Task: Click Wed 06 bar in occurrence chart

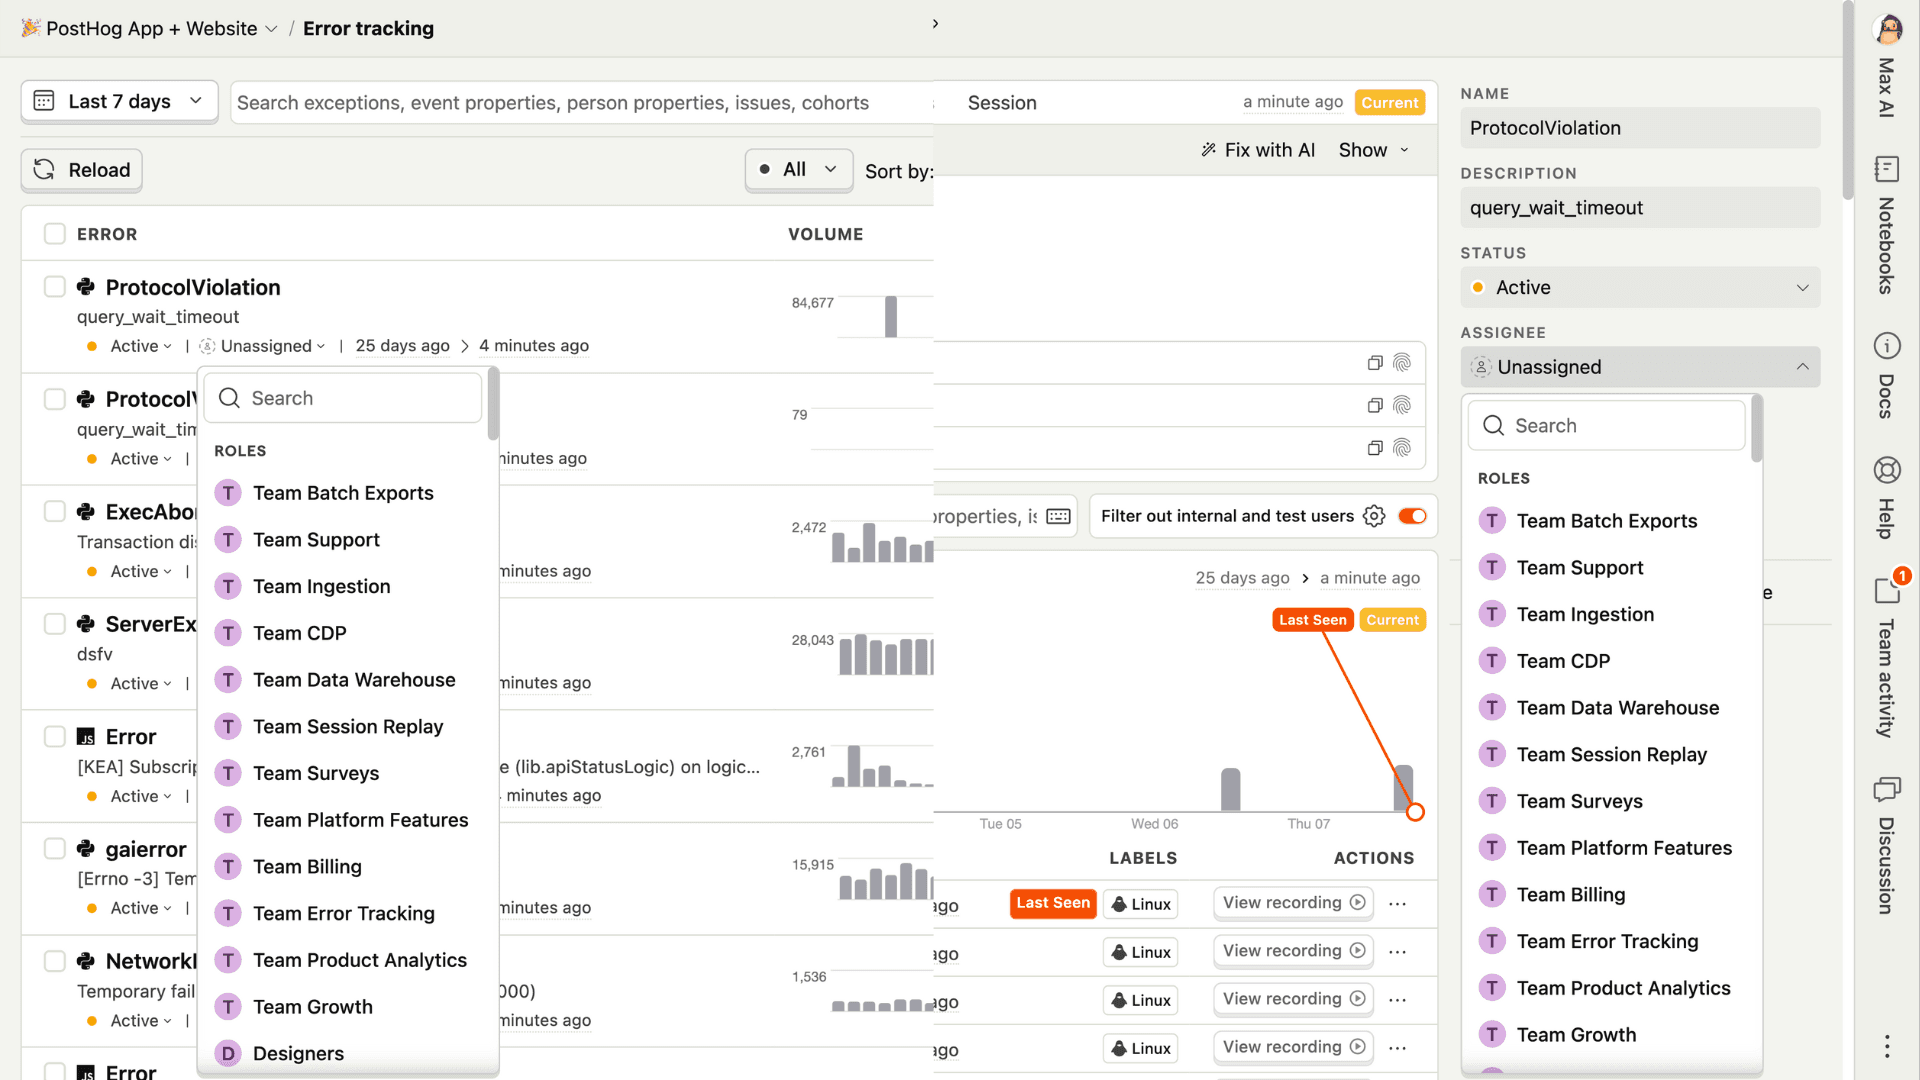Action: [1231, 789]
